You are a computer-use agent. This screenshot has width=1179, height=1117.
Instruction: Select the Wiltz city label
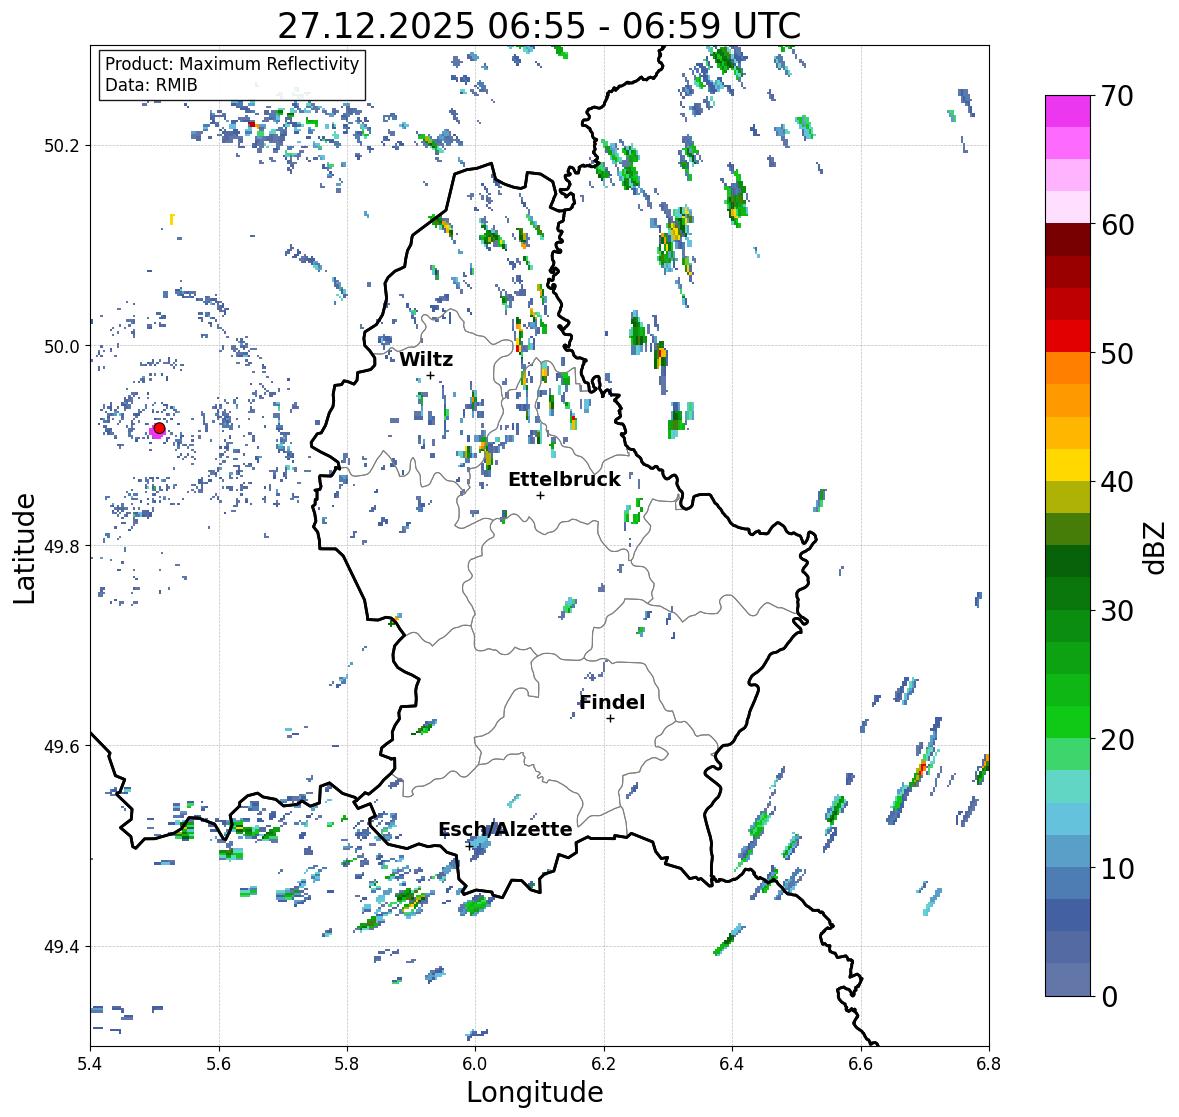click(x=426, y=359)
